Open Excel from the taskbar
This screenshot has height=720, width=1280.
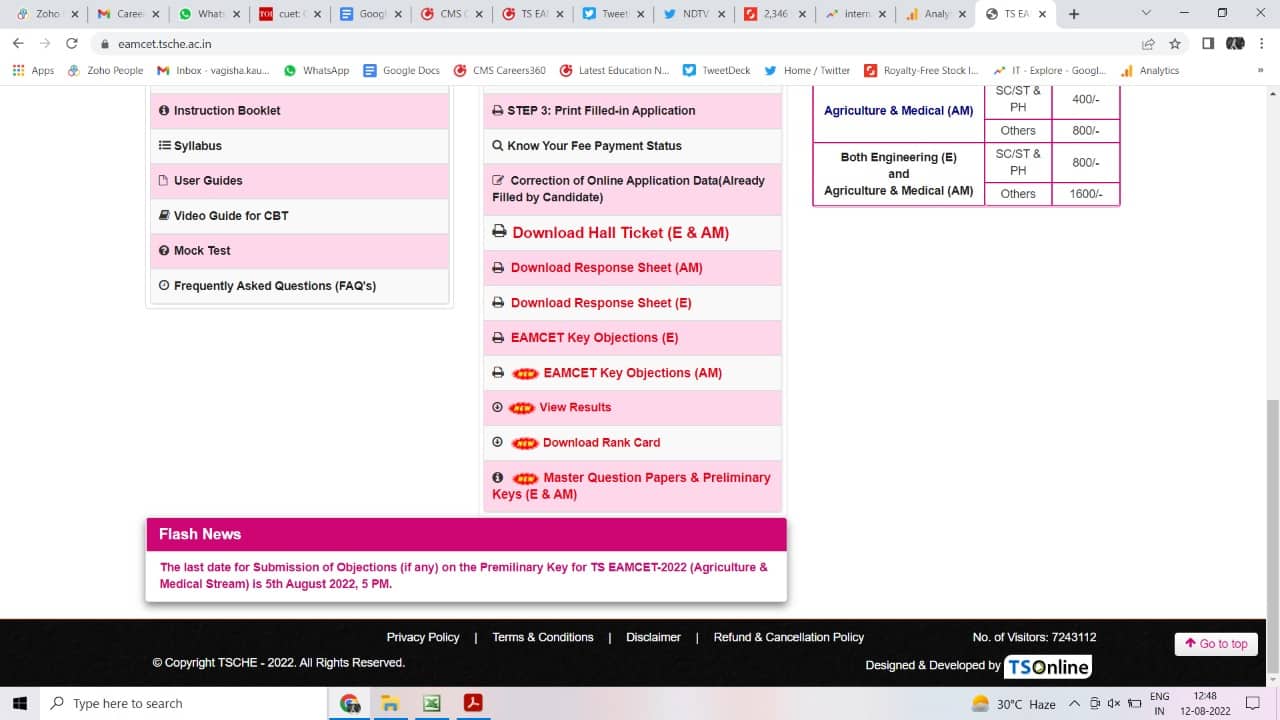coord(431,703)
